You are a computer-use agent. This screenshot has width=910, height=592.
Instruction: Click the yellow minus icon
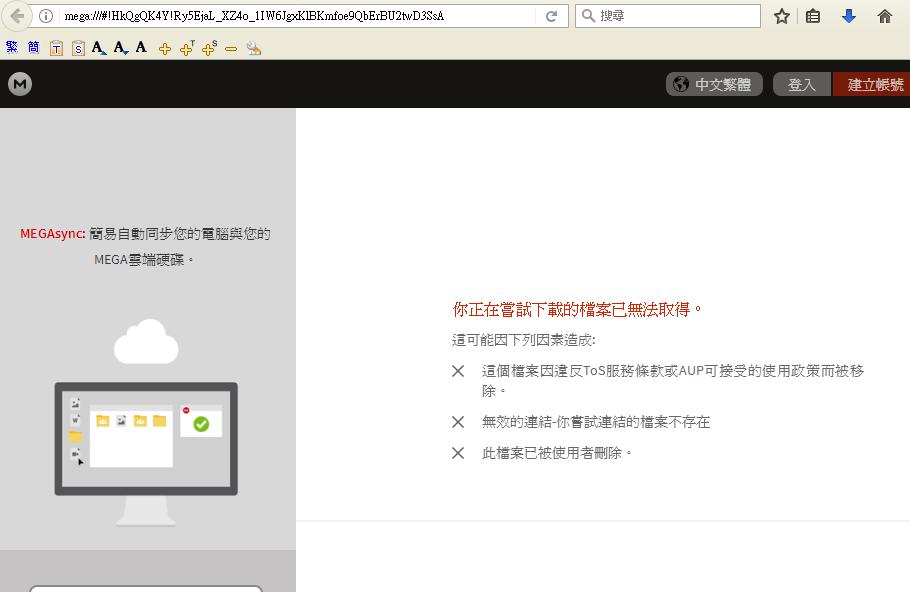pyautogui.click(x=231, y=49)
